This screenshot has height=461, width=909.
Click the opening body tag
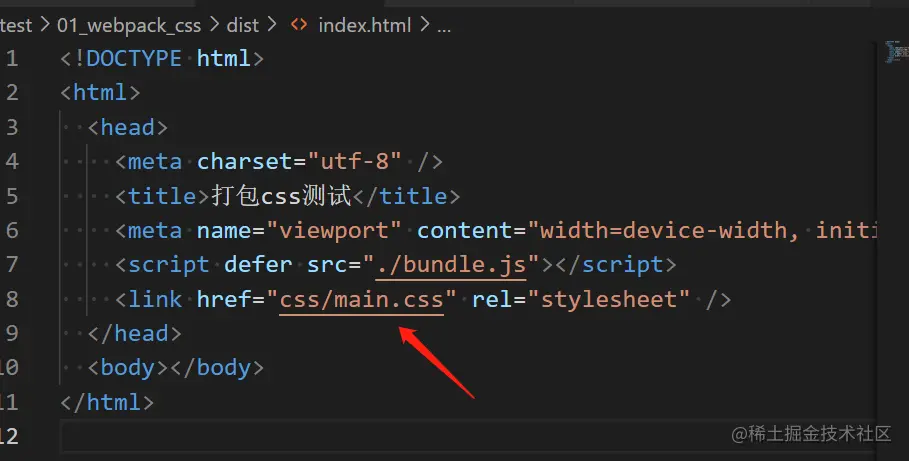128,368
